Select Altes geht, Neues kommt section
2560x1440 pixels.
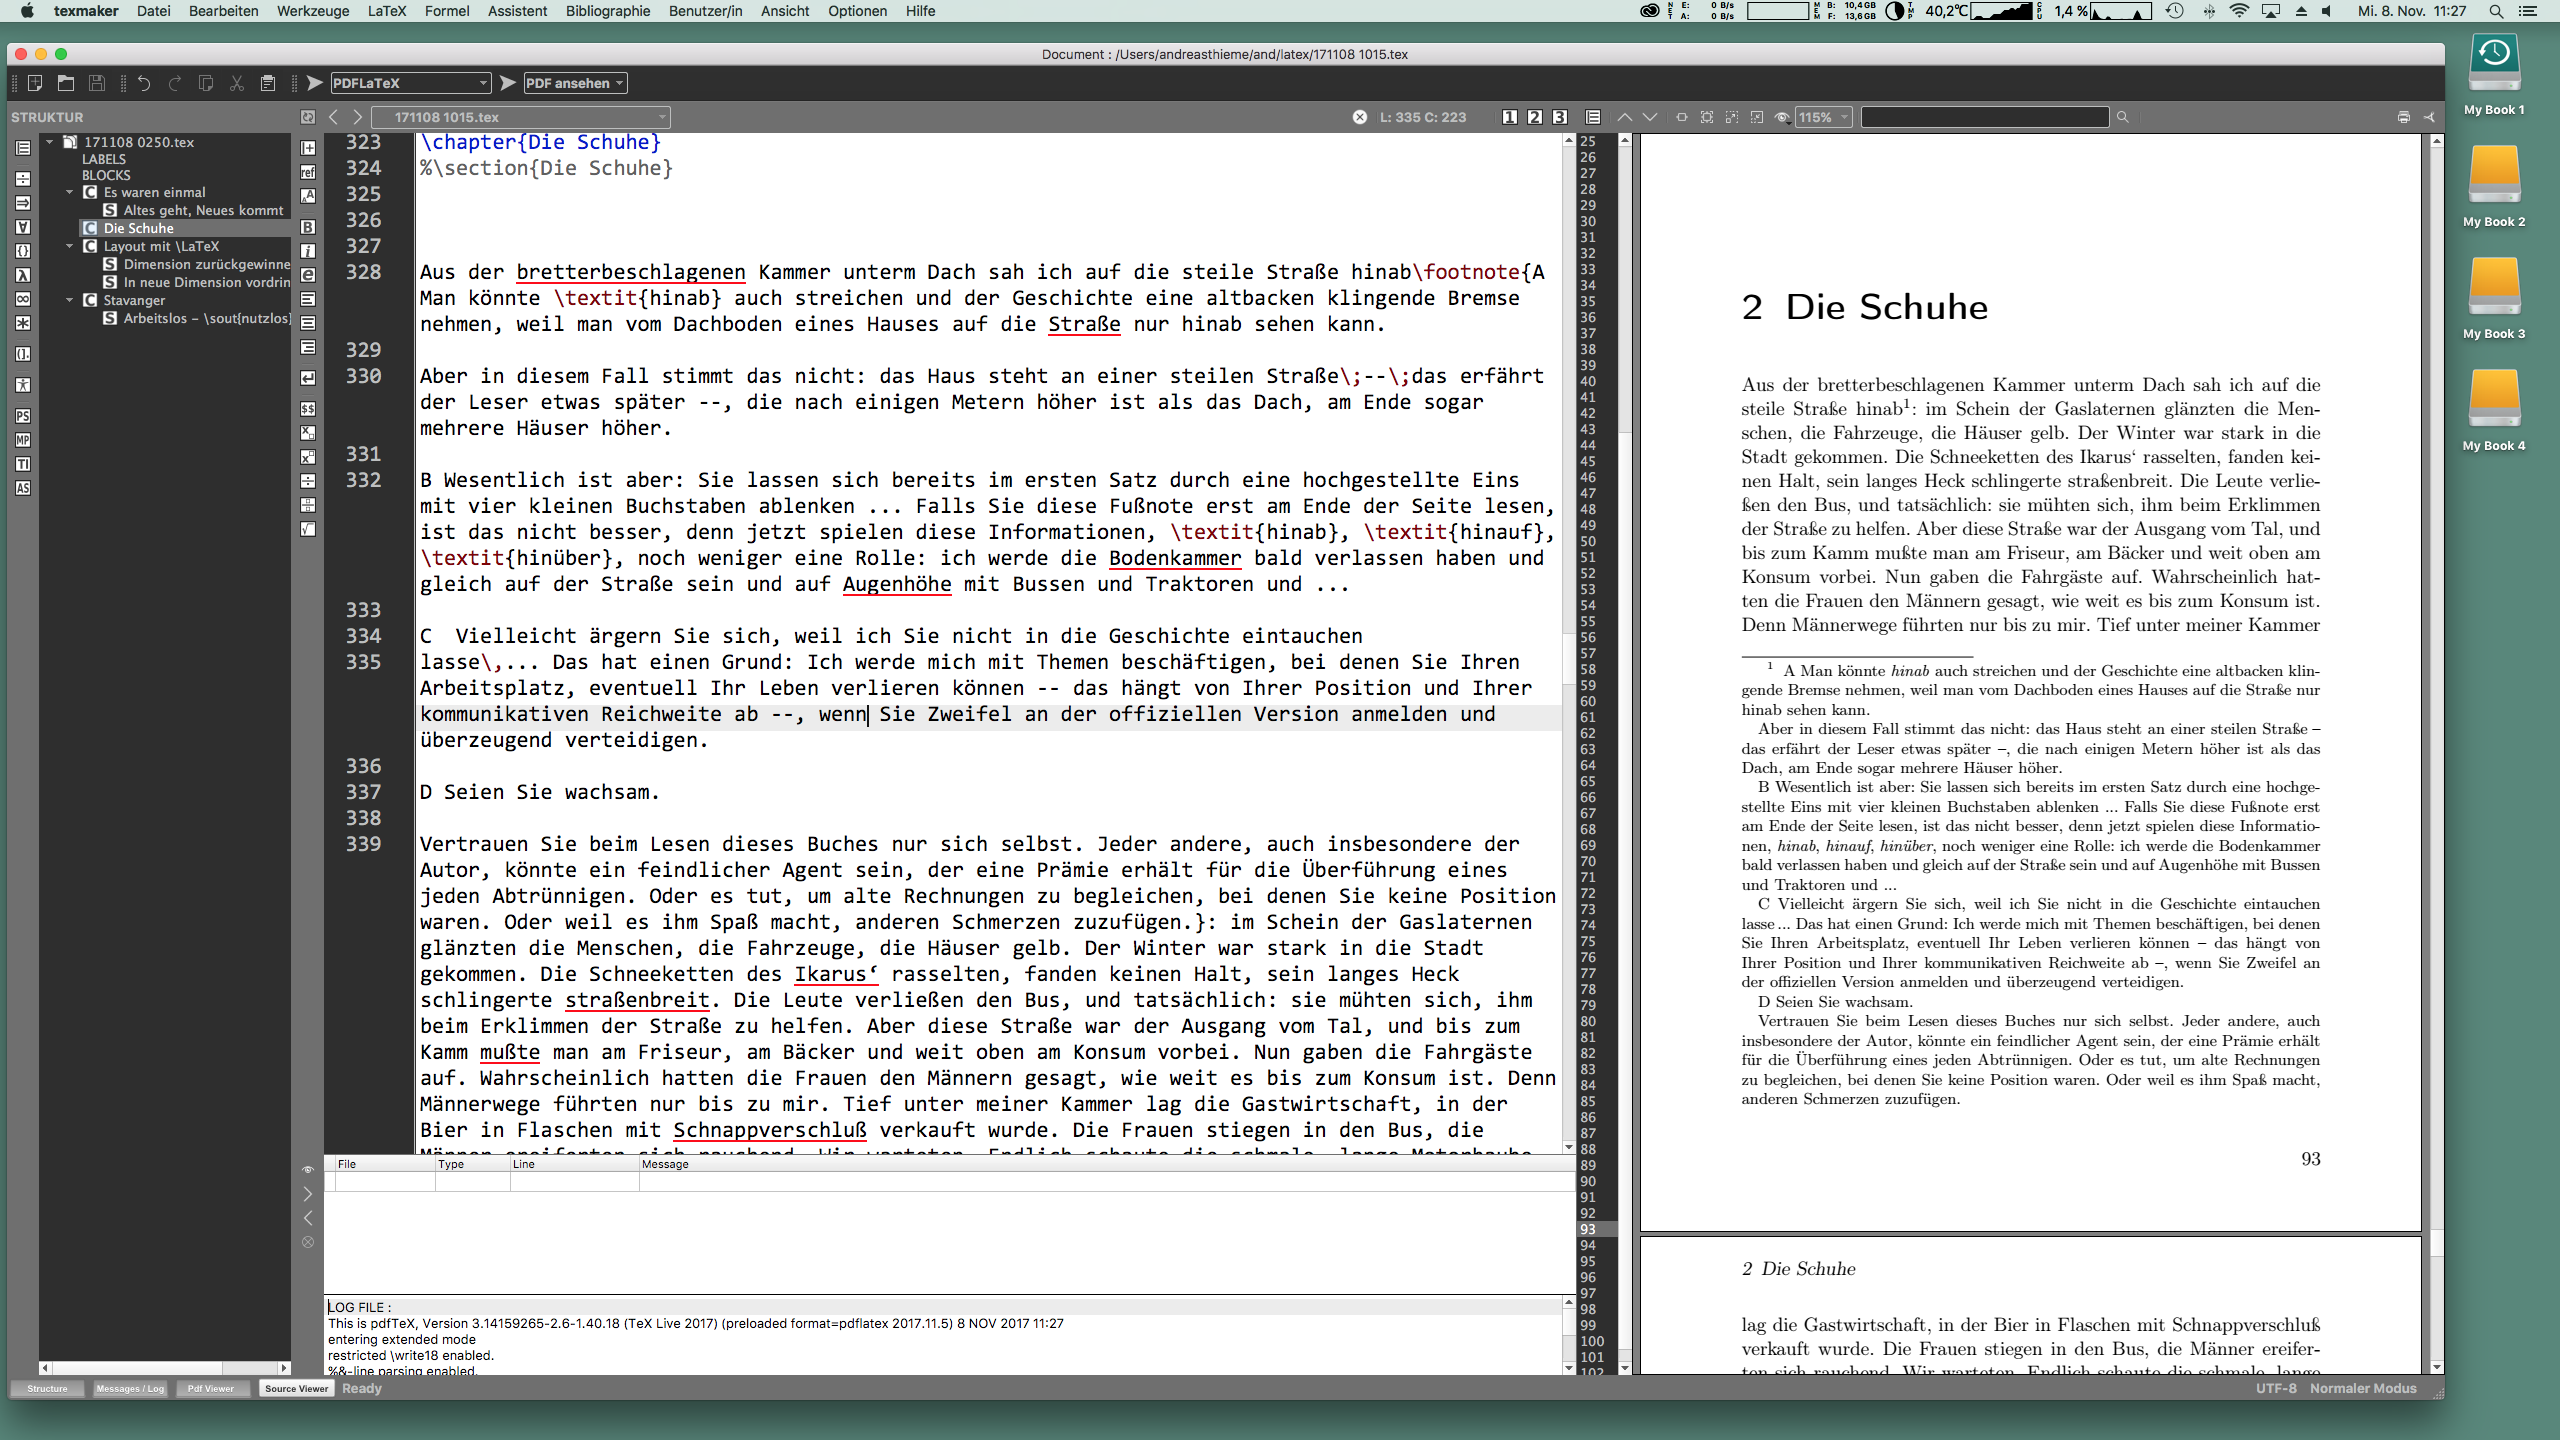tap(203, 210)
